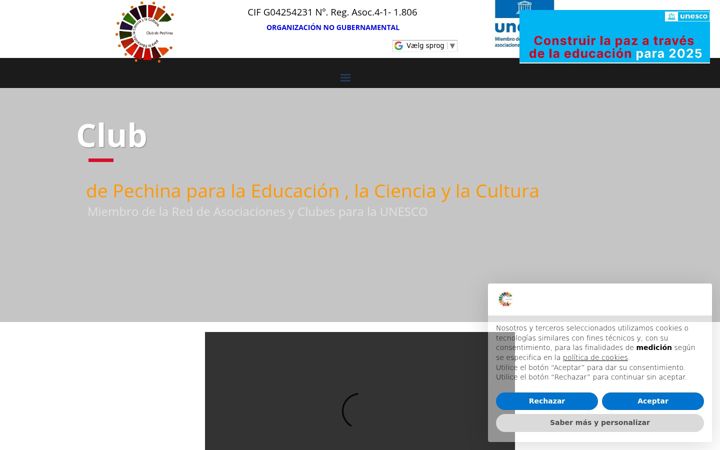
Task: Click the ORGANIZACIÓN NO GUBERNAMENTAL text
Action: point(333,28)
